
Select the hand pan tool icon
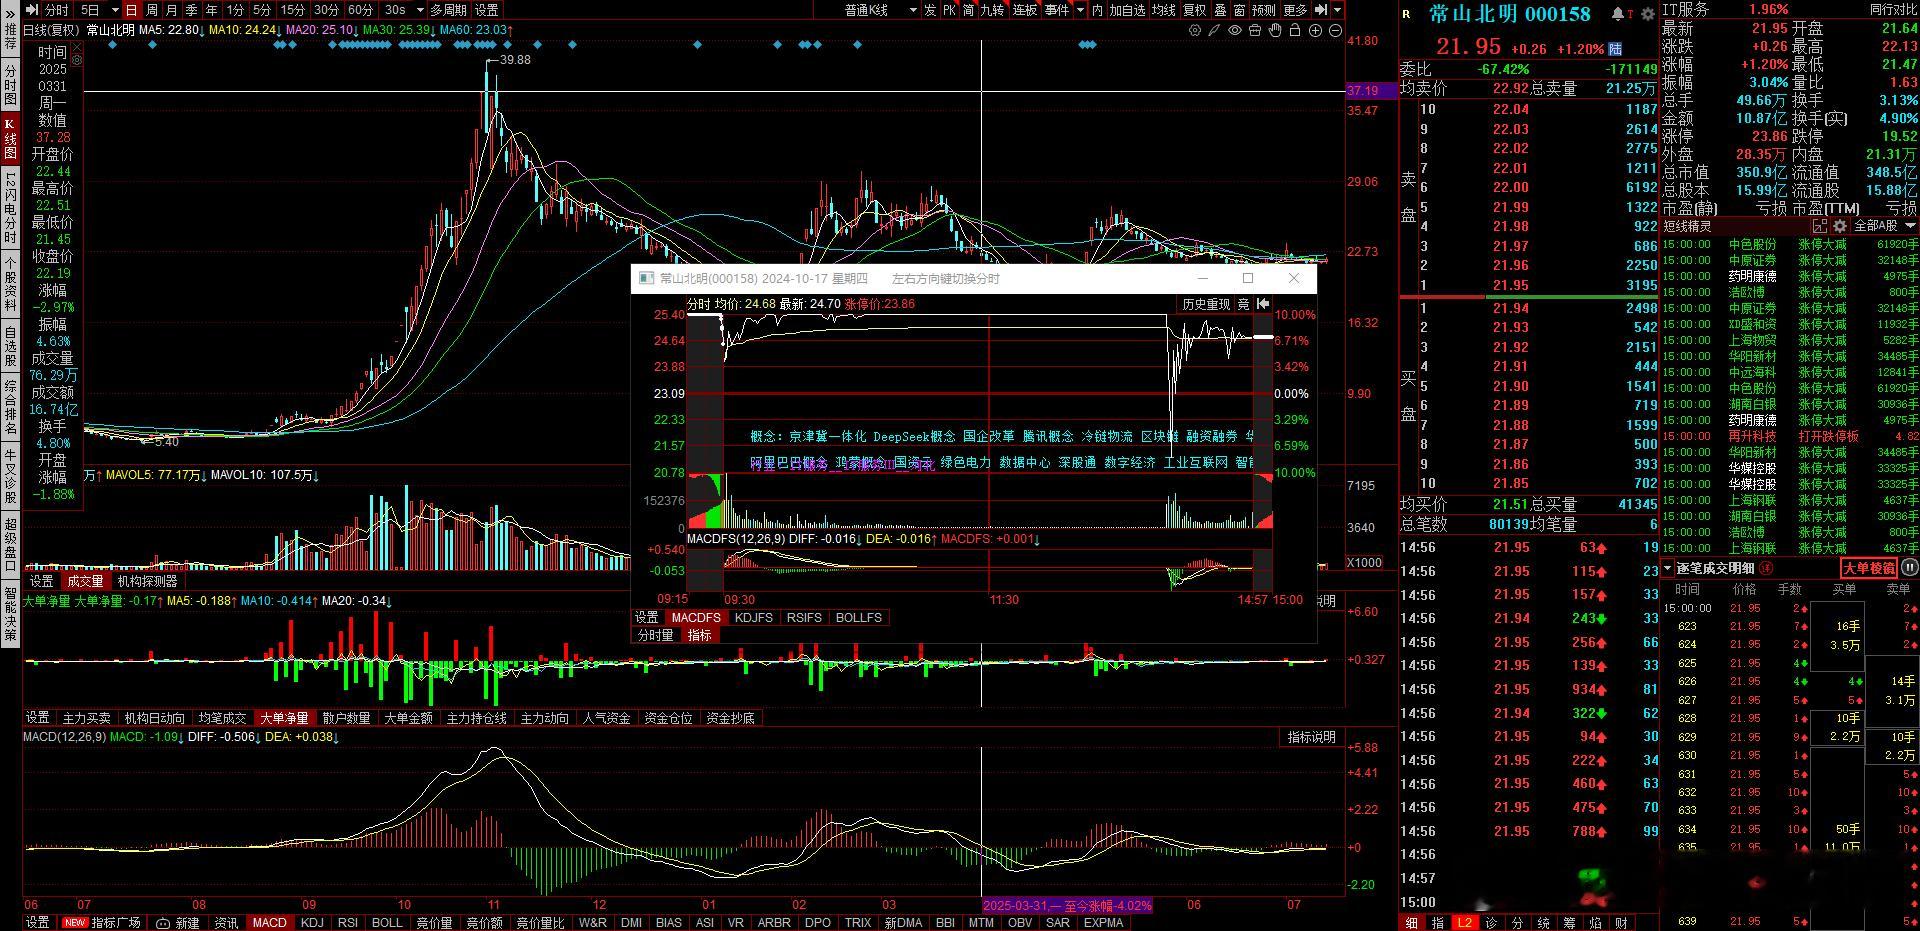(1275, 31)
